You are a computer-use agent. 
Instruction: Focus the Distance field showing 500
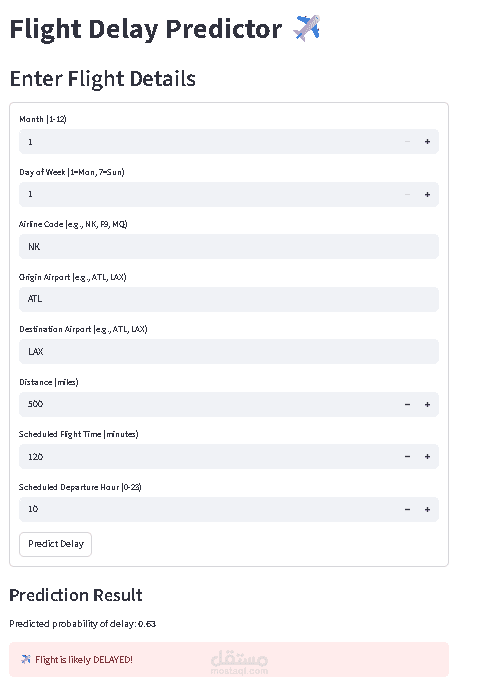click(208, 404)
